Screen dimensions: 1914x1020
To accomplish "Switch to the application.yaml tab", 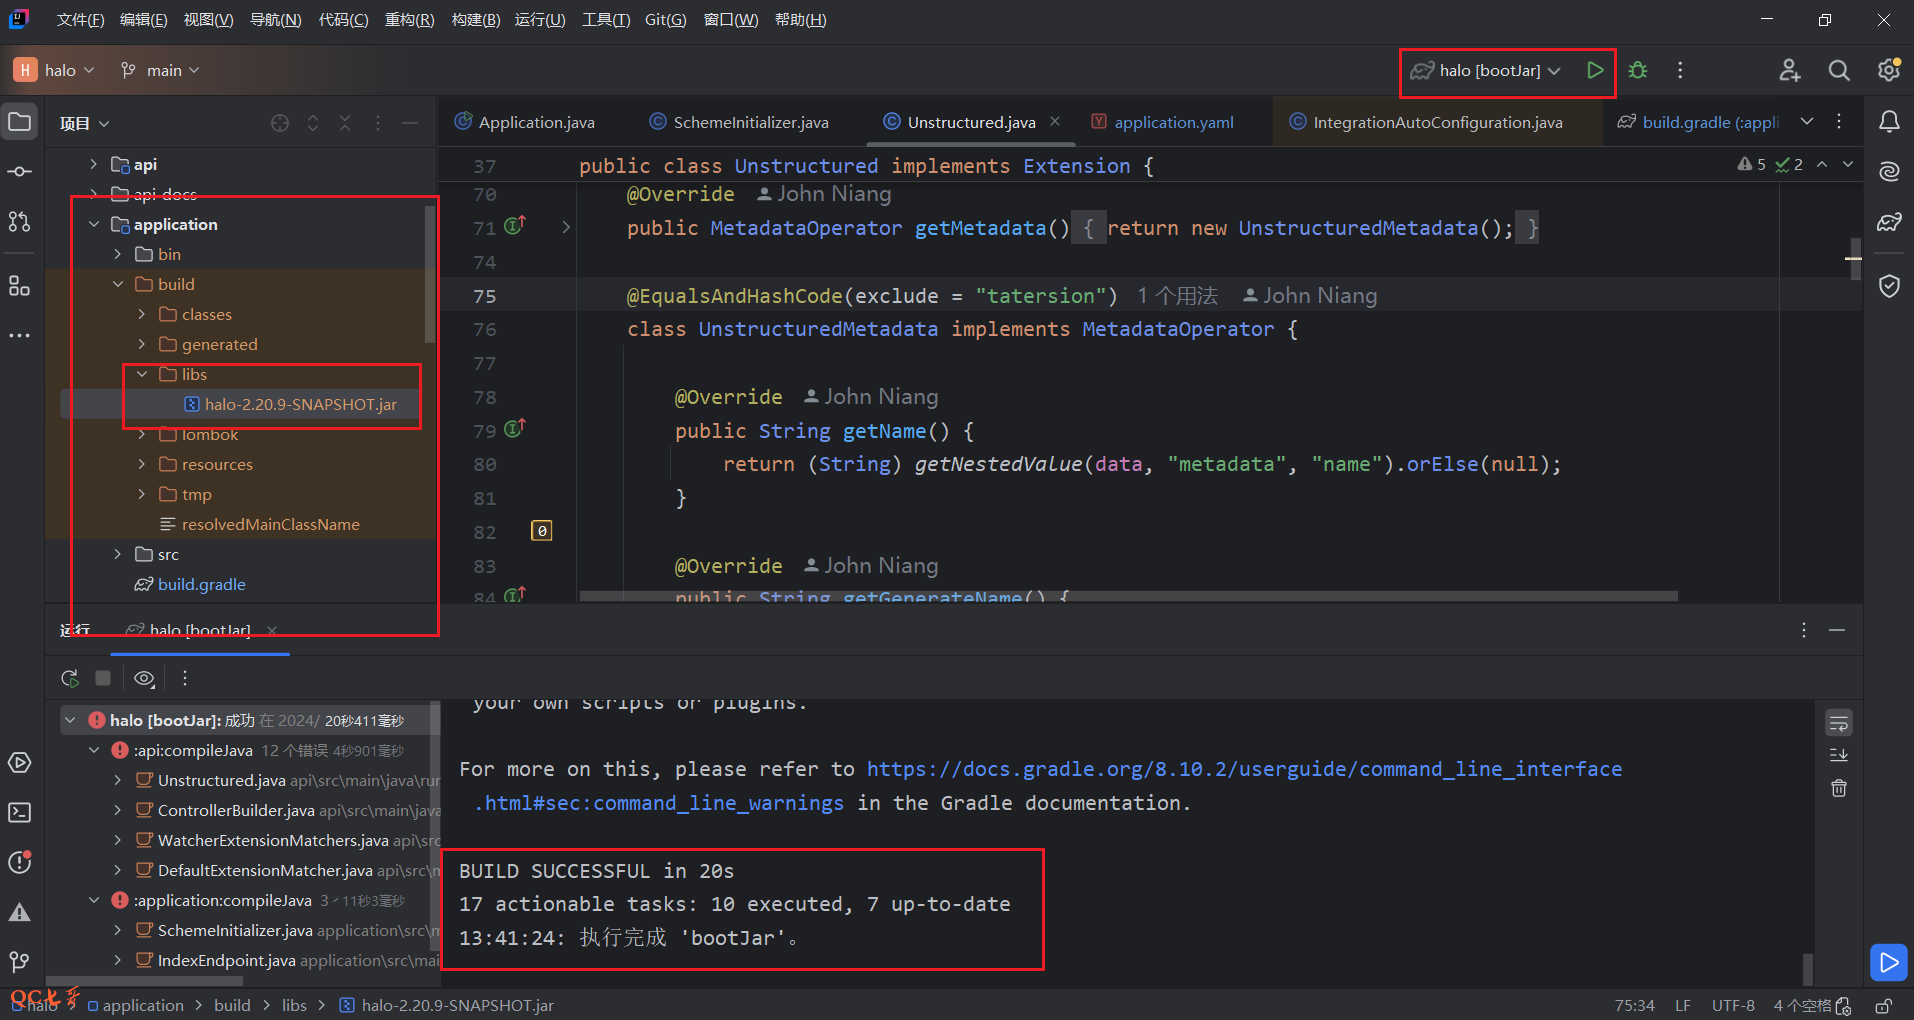I will pyautogui.click(x=1173, y=122).
